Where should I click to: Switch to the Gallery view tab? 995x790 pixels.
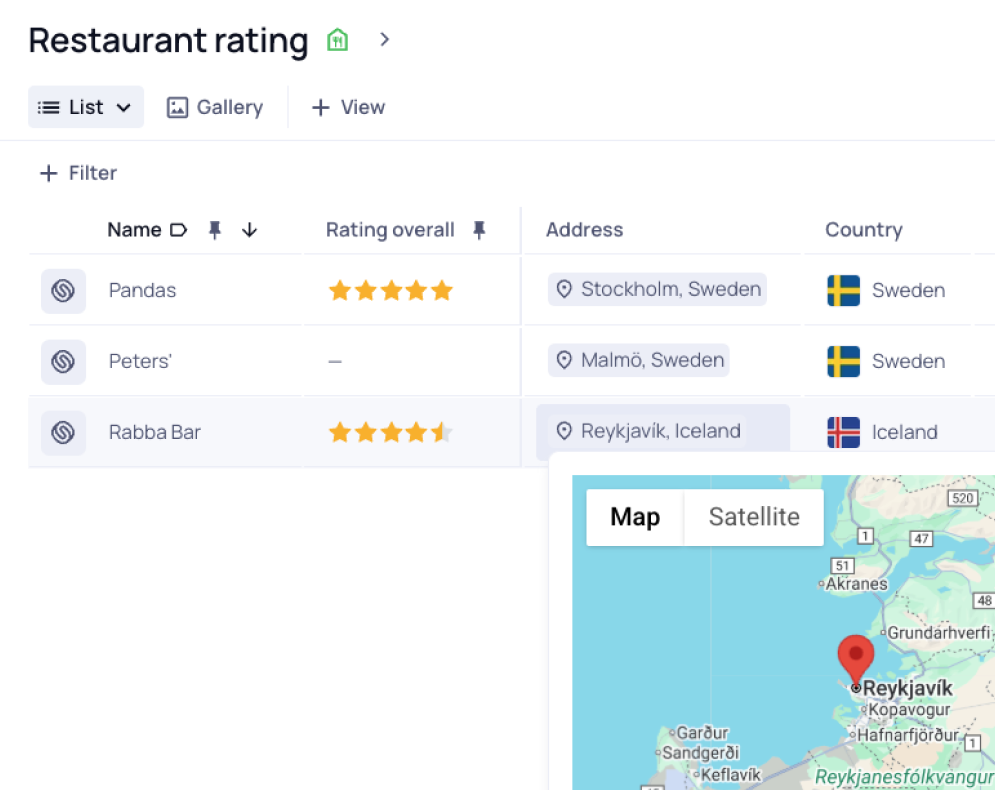(215, 107)
